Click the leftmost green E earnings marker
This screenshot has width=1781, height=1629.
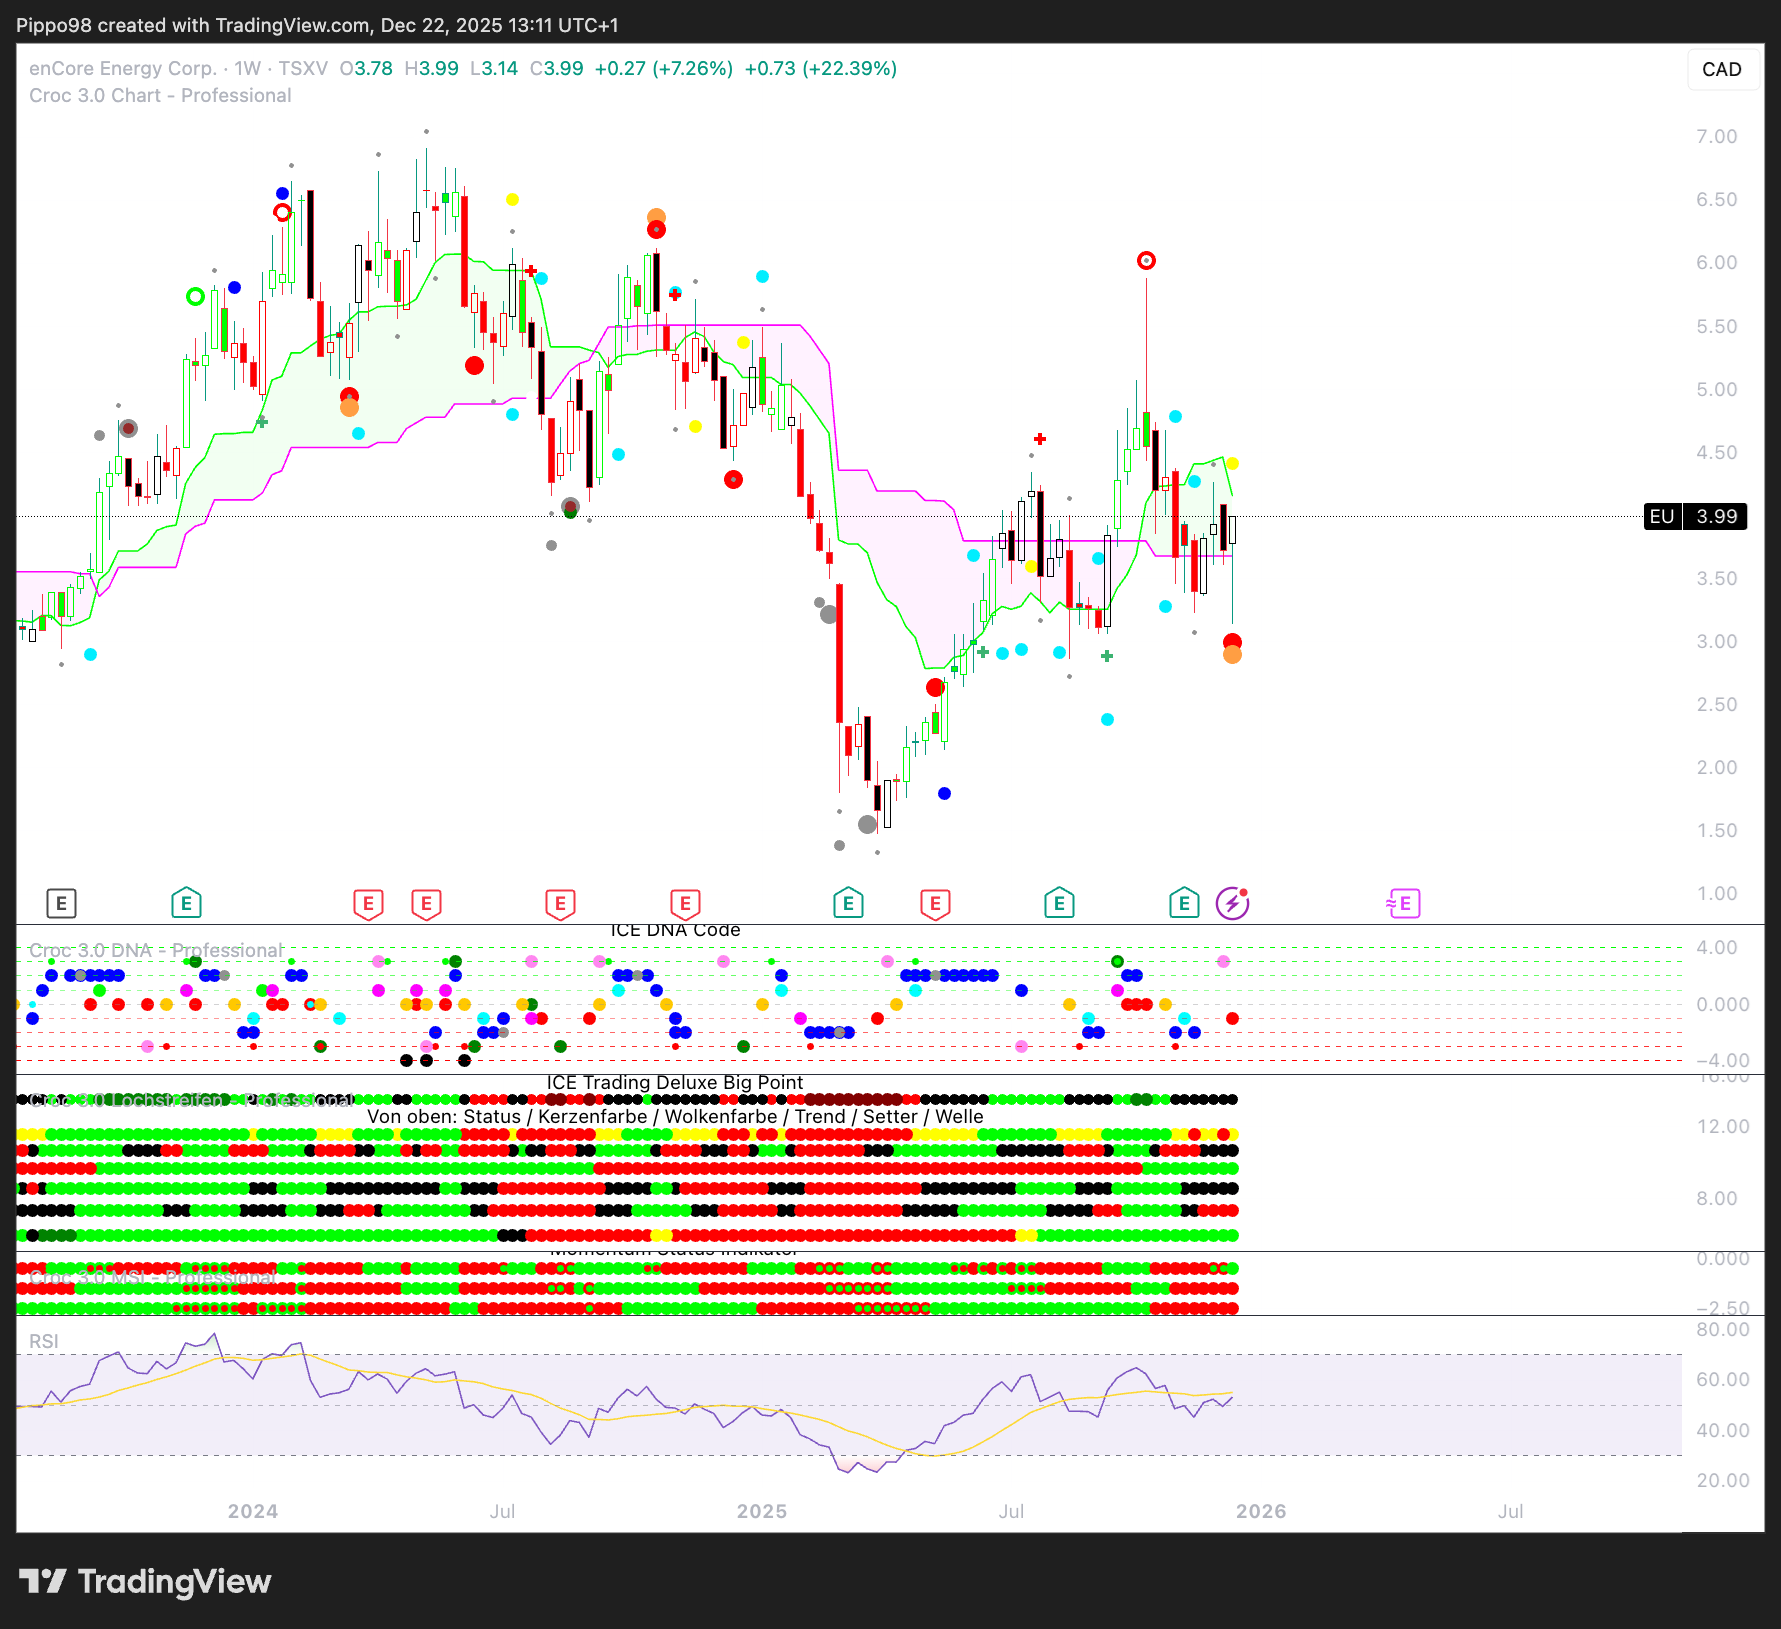point(186,904)
